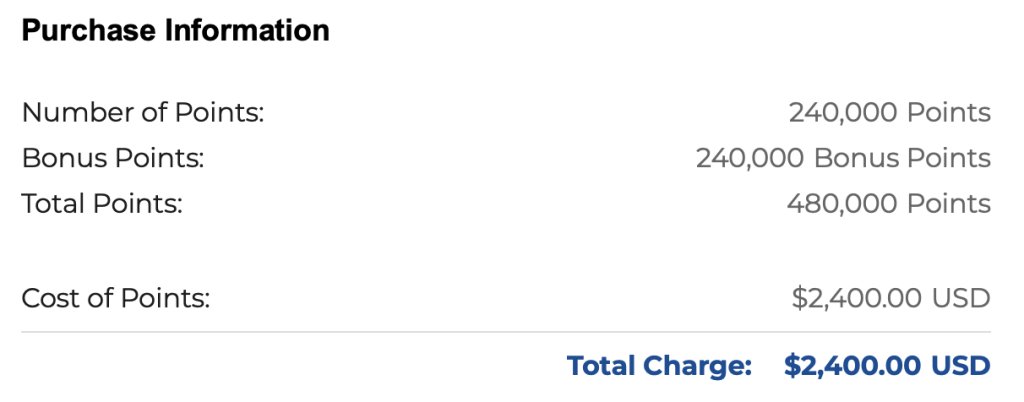Viewport: 1024px width, 402px height.
Task: Click the Purchase Information heading
Action: [176, 31]
